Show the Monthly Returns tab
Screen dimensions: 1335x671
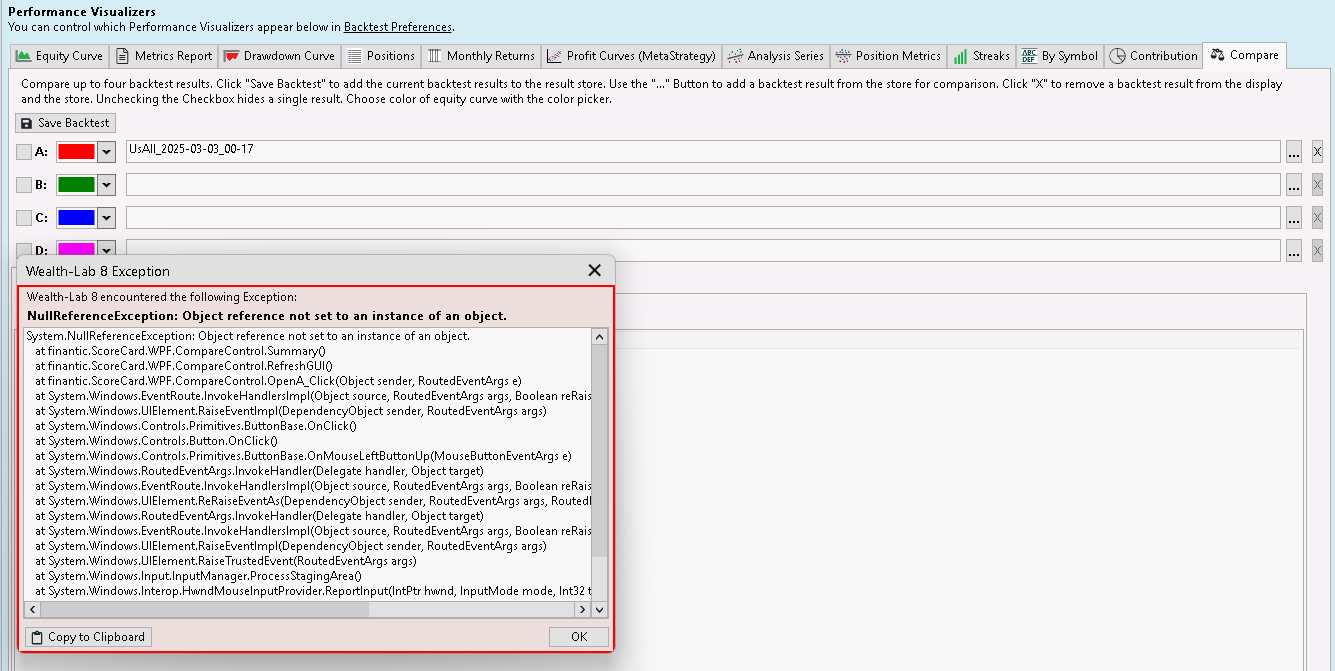481,56
